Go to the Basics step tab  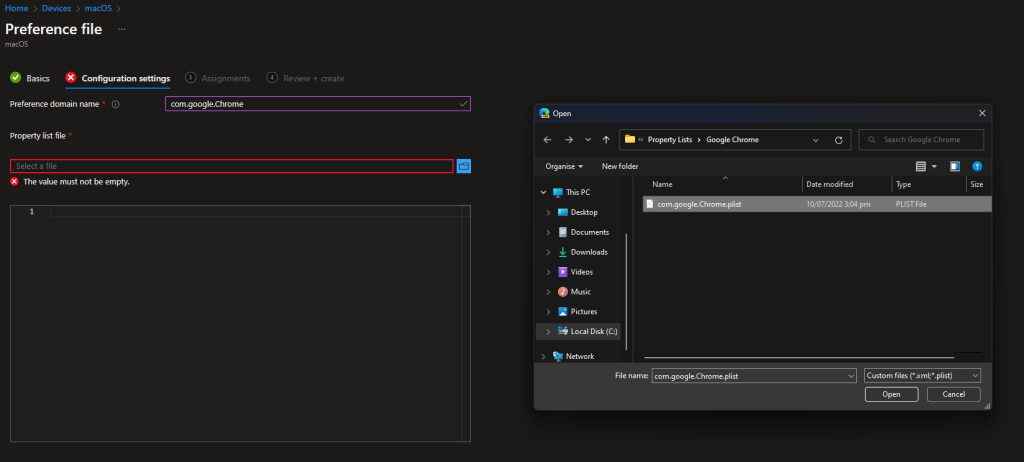[30, 78]
